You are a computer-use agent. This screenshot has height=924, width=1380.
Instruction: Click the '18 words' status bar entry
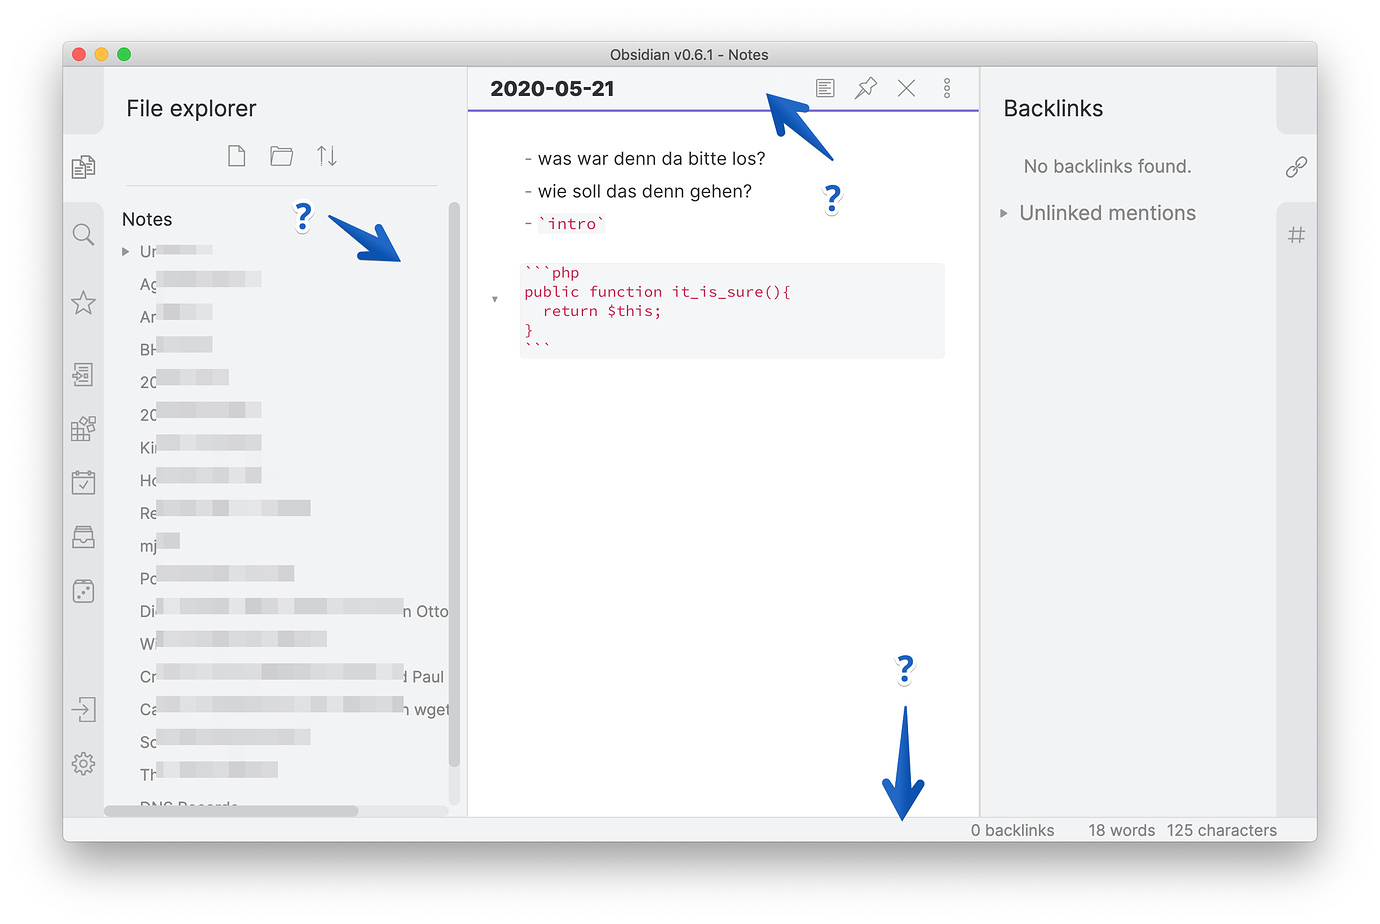tap(1121, 830)
